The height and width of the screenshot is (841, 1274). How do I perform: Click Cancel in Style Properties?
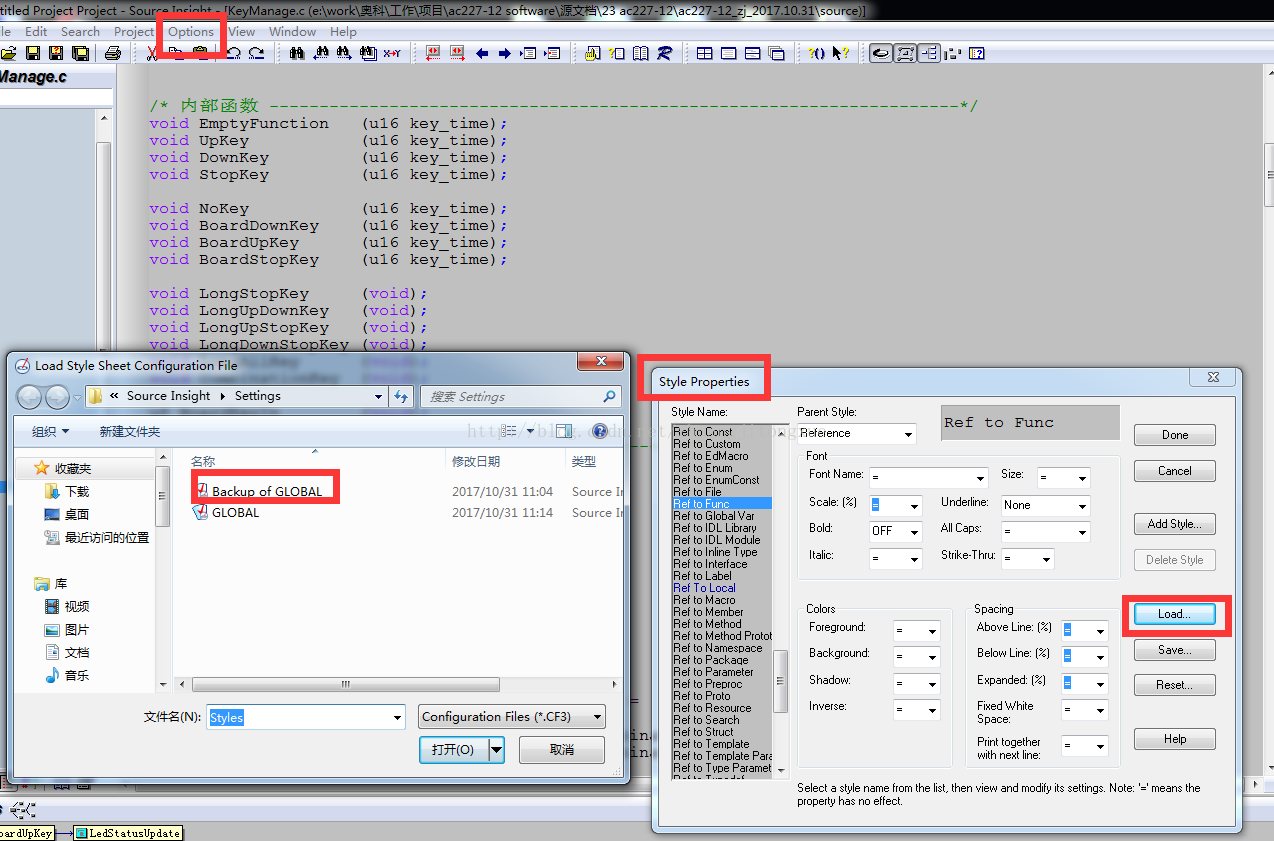click(1175, 471)
